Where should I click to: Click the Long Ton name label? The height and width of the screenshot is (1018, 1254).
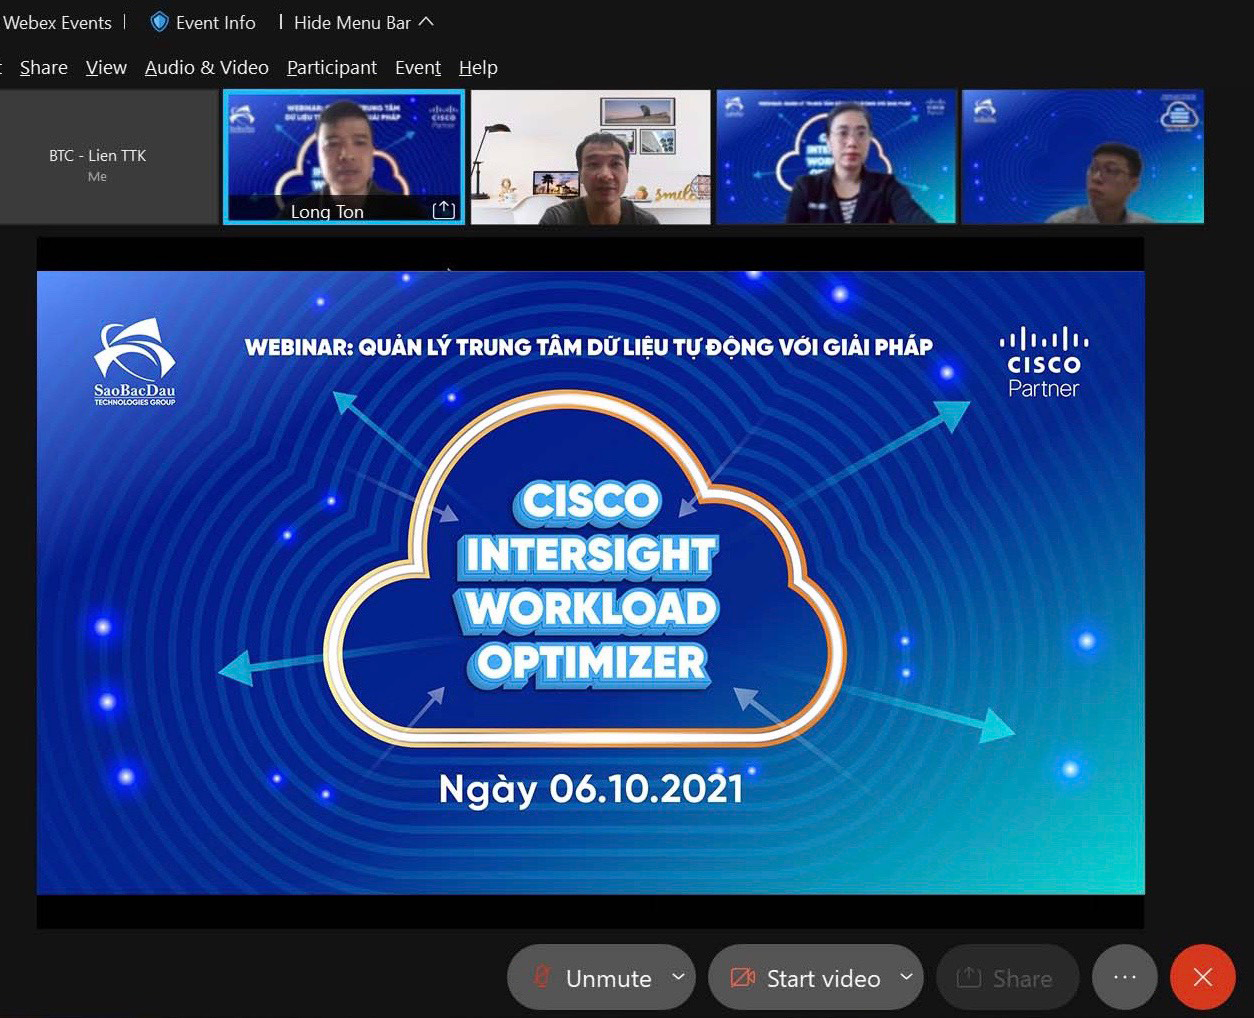coord(327,211)
